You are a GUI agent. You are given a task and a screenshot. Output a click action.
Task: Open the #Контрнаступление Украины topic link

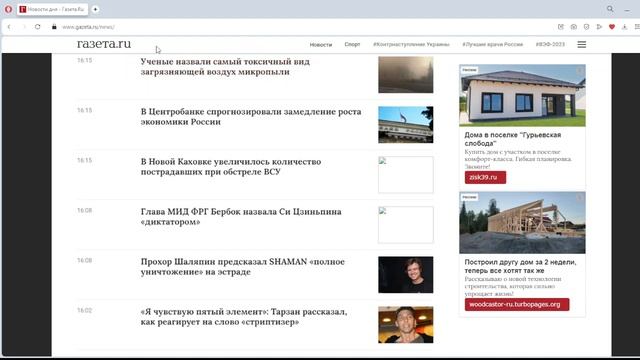(x=411, y=44)
